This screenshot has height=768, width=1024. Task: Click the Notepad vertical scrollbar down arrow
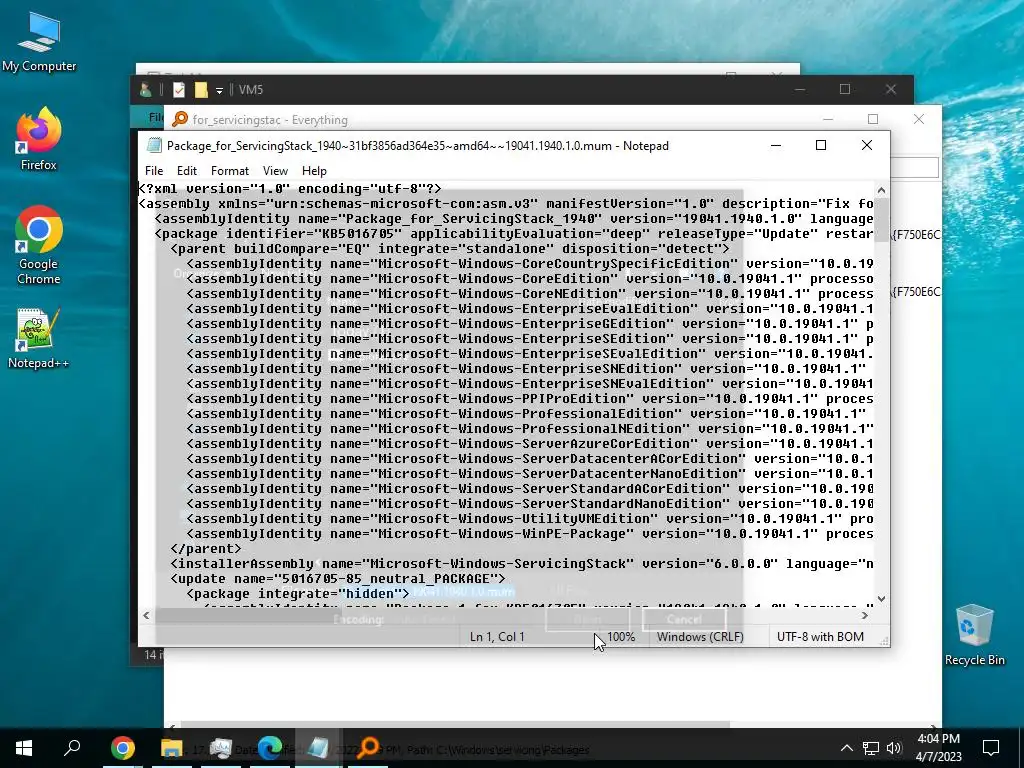882,598
